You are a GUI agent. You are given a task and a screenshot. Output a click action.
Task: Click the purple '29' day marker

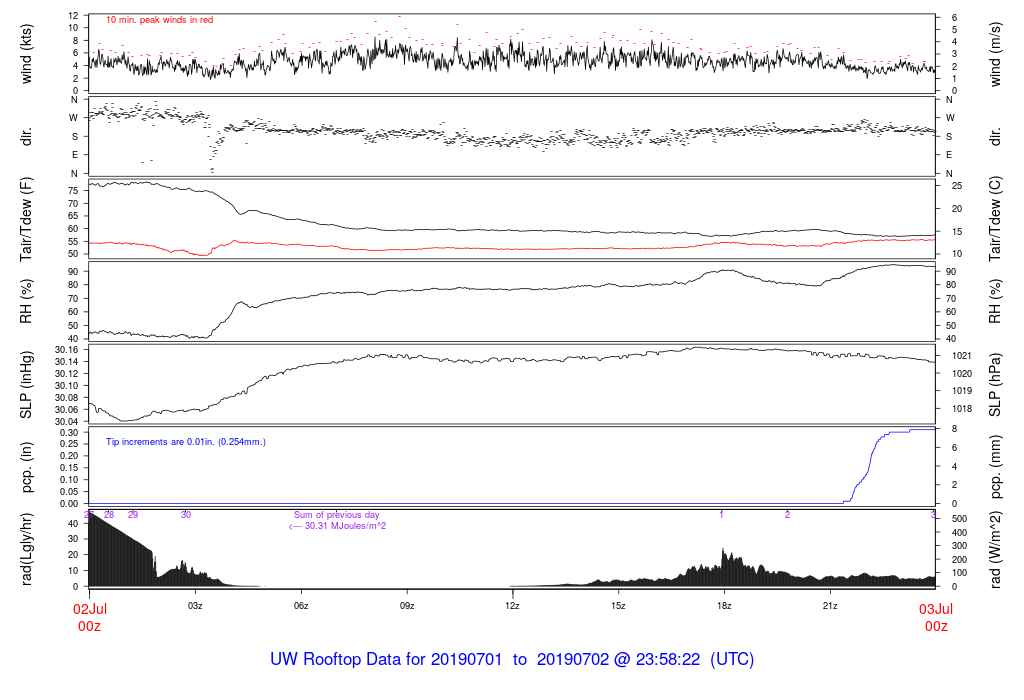pos(133,515)
